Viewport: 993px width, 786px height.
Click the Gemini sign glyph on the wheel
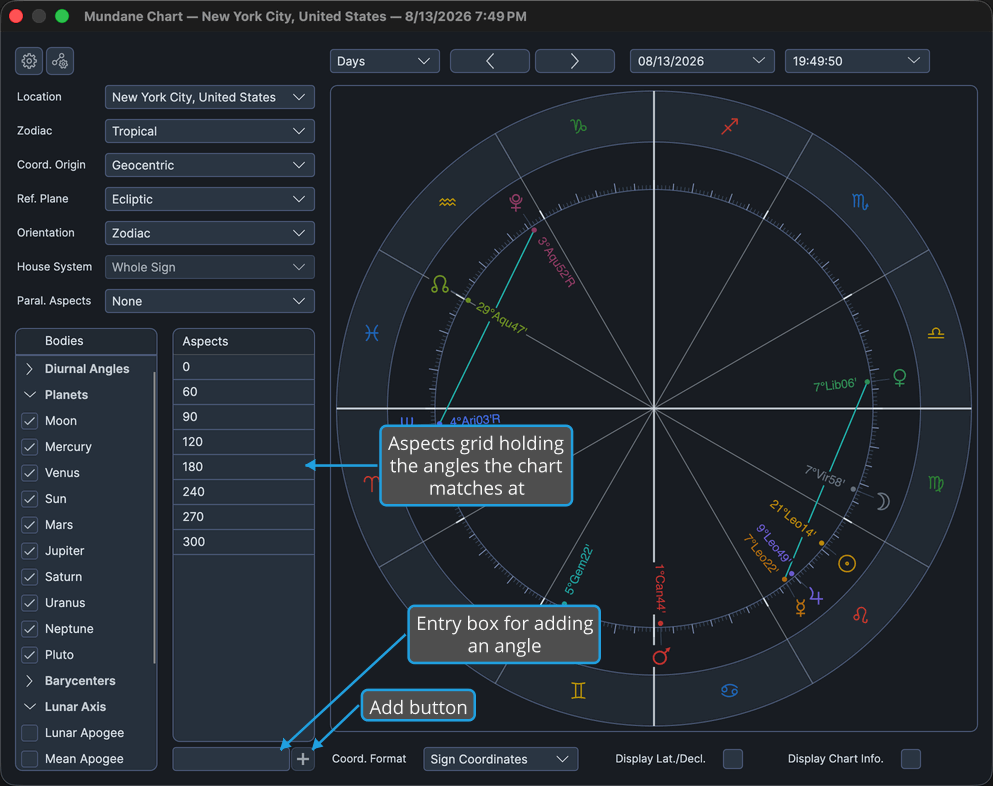pyautogui.click(x=578, y=690)
